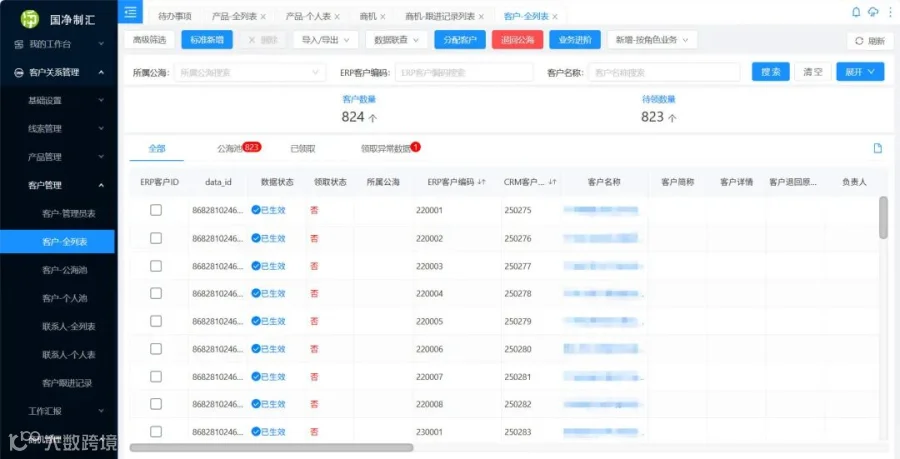Click the 分配客户 button
Screen dimensions: 900x459
point(460,40)
